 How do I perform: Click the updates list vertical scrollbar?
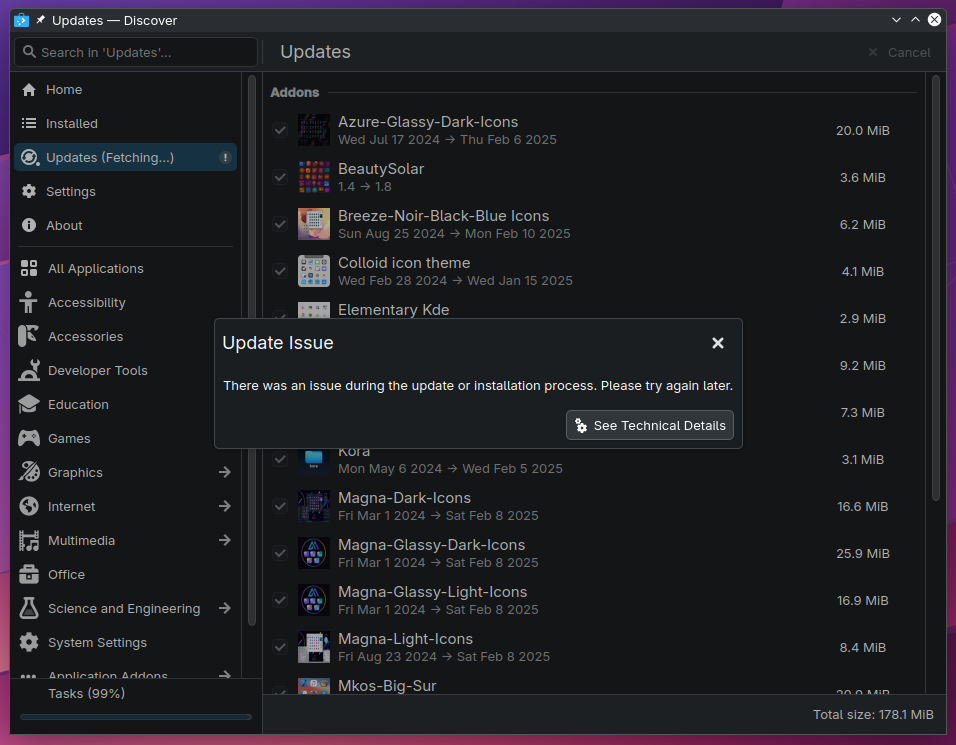(936, 288)
